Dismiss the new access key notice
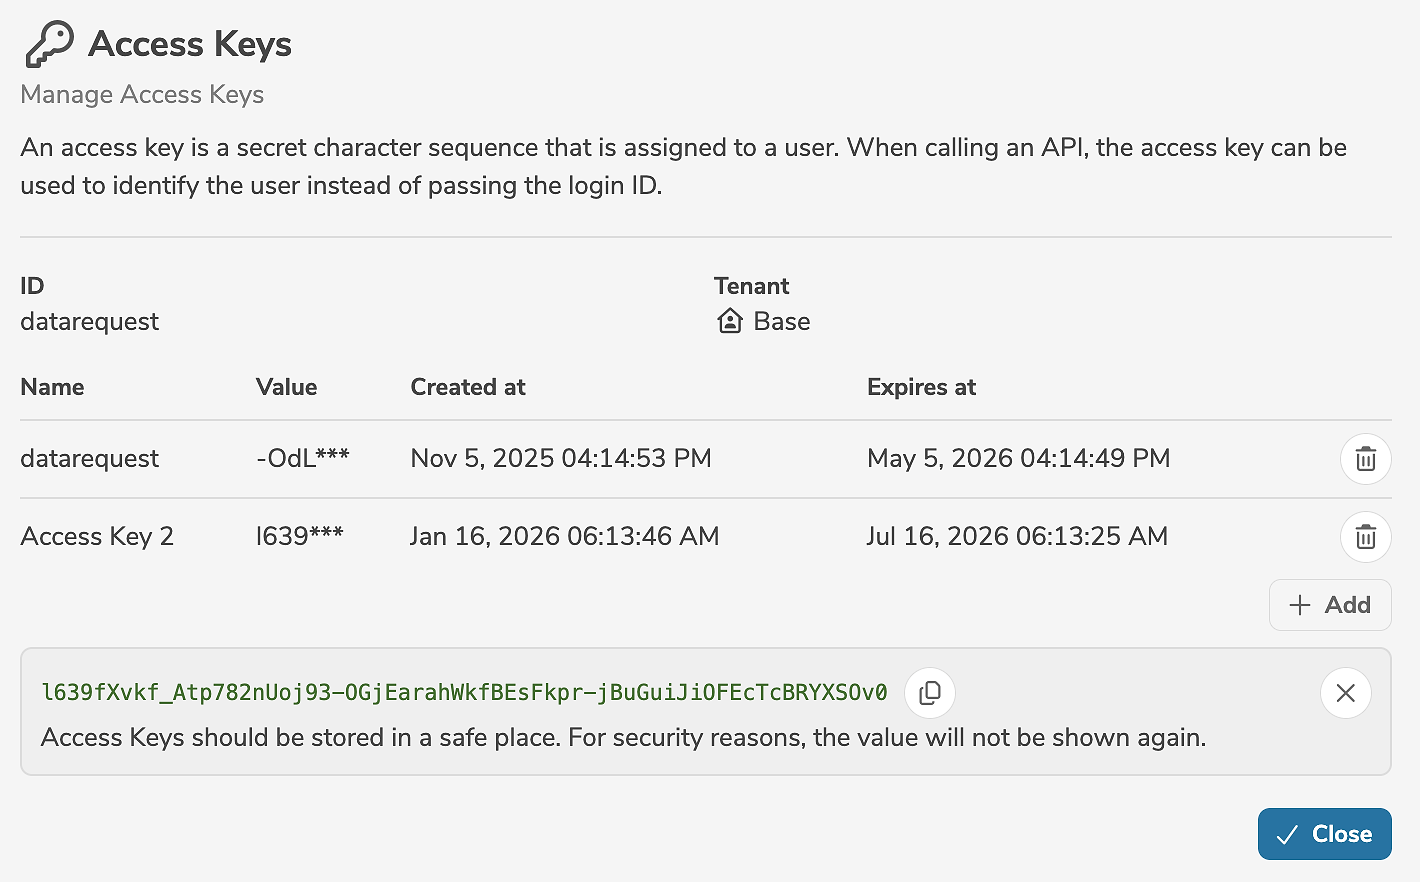Image resolution: width=1420 pixels, height=882 pixels. point(1345,693)
